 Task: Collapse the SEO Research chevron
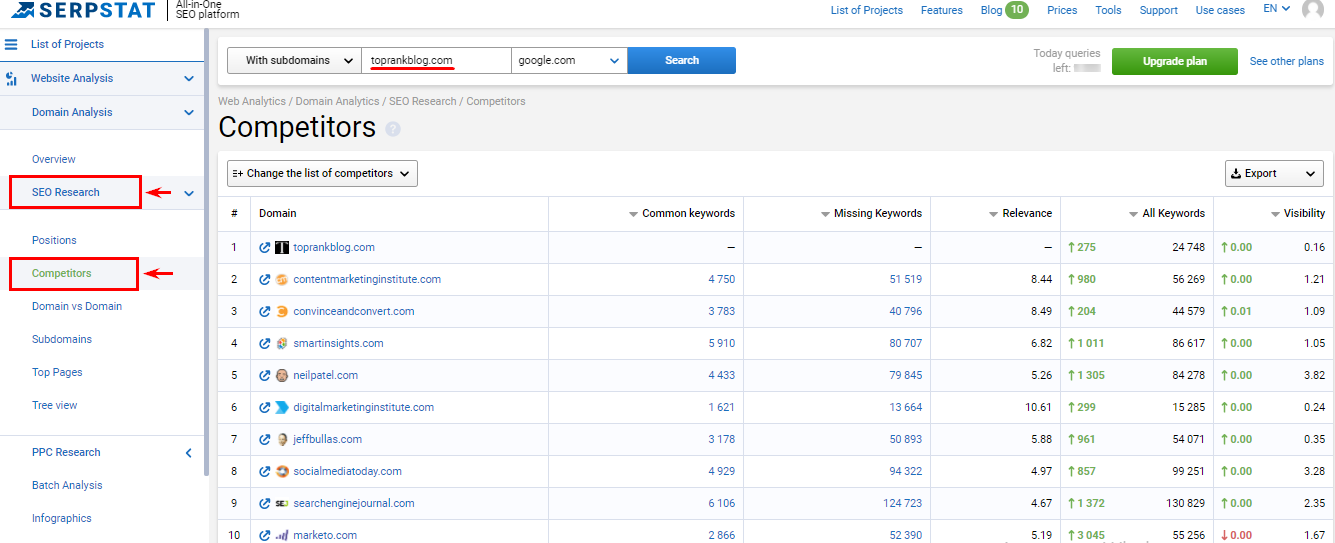click(189, 193)
